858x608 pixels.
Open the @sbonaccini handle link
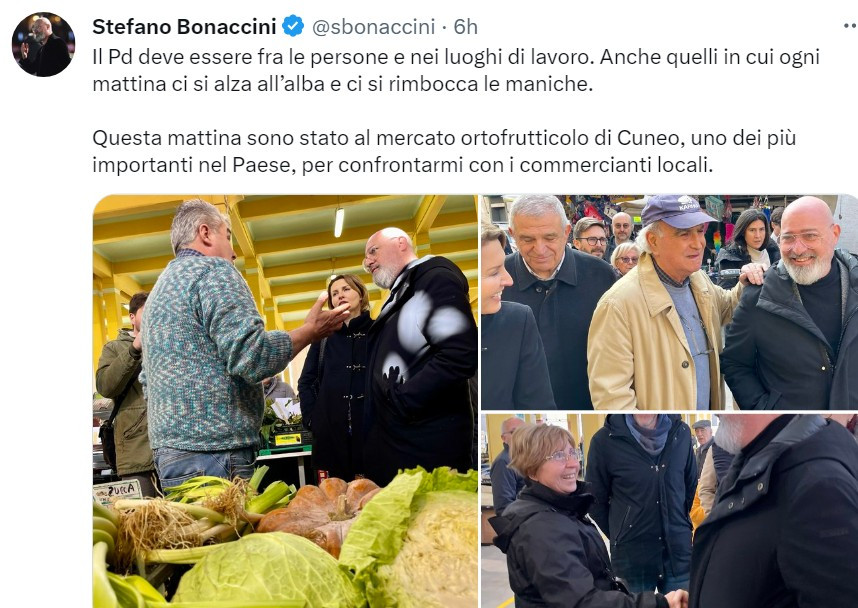click(373, 26)
